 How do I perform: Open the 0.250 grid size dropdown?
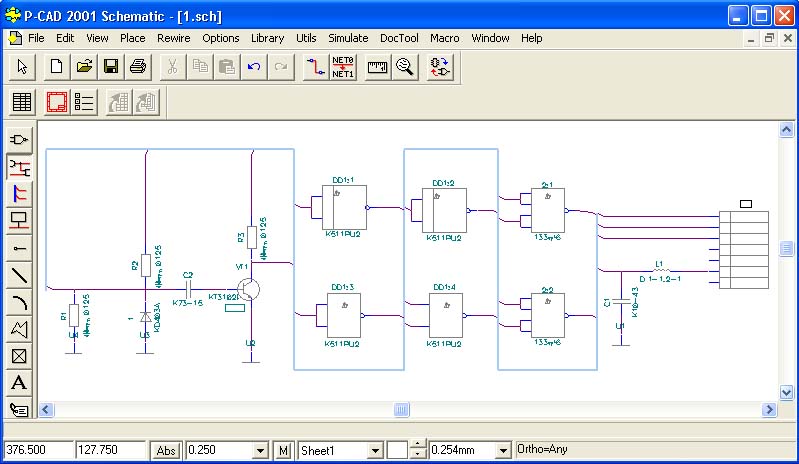click(260, 450)
